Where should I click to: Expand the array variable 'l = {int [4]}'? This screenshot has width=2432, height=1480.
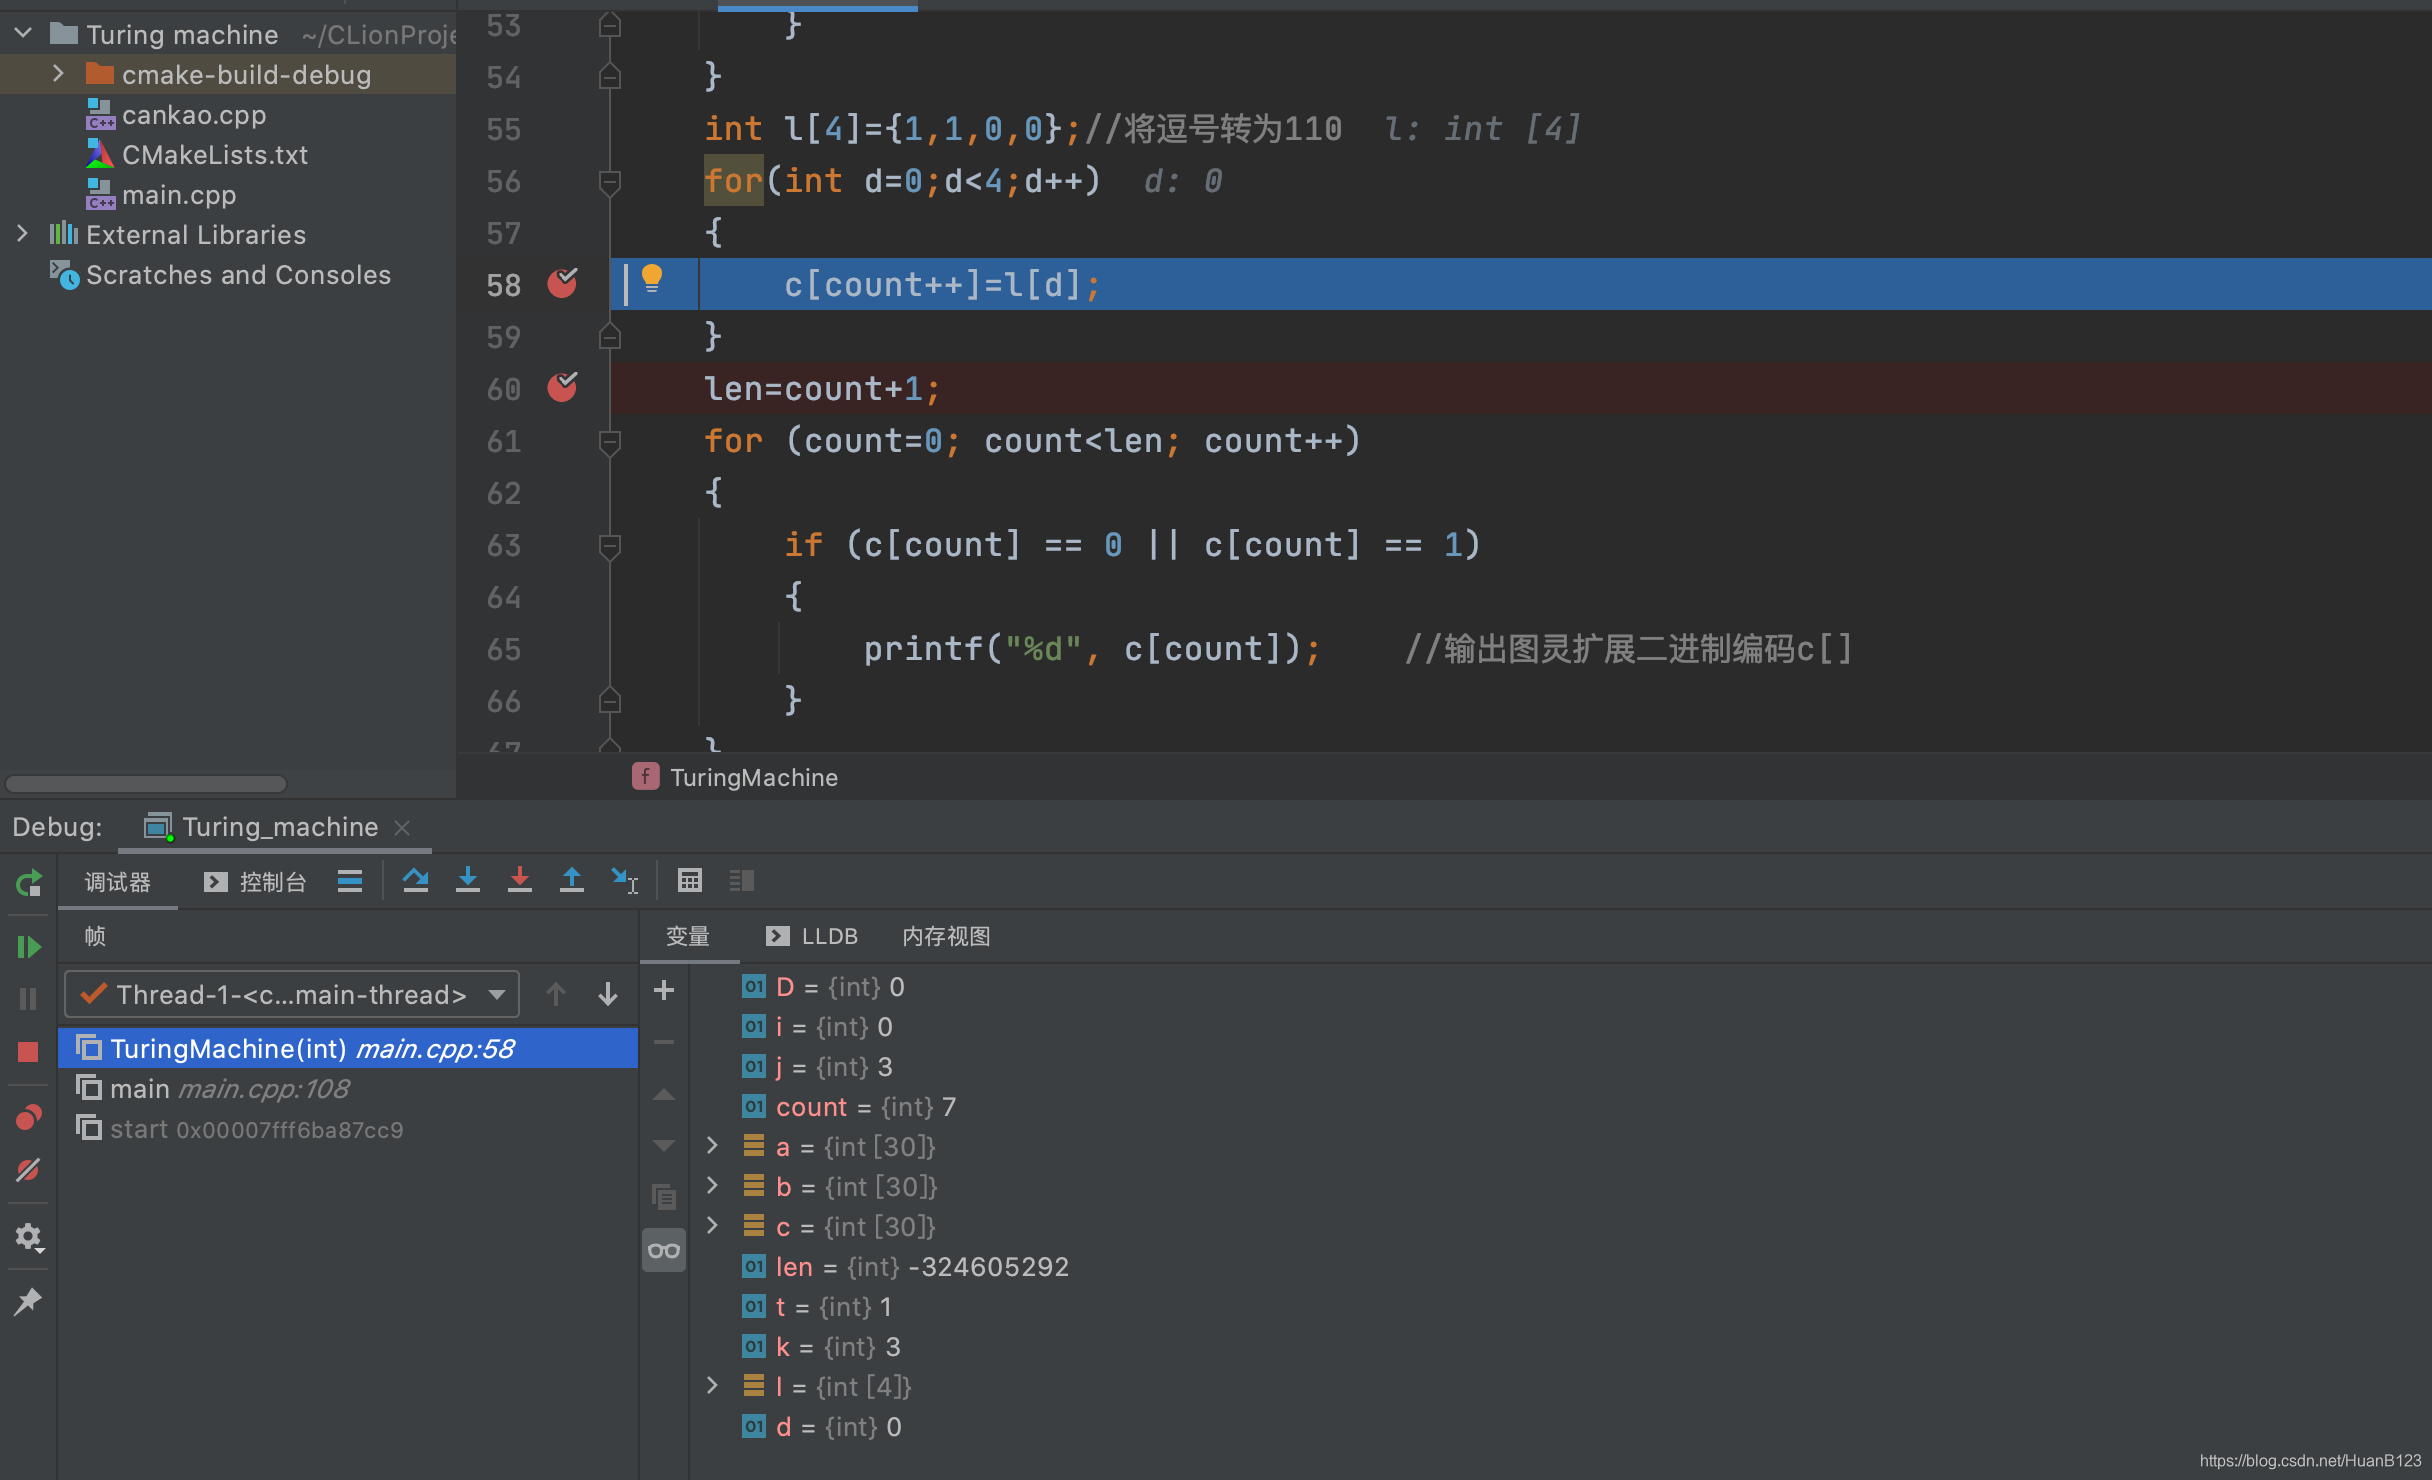pos(710,1384)
